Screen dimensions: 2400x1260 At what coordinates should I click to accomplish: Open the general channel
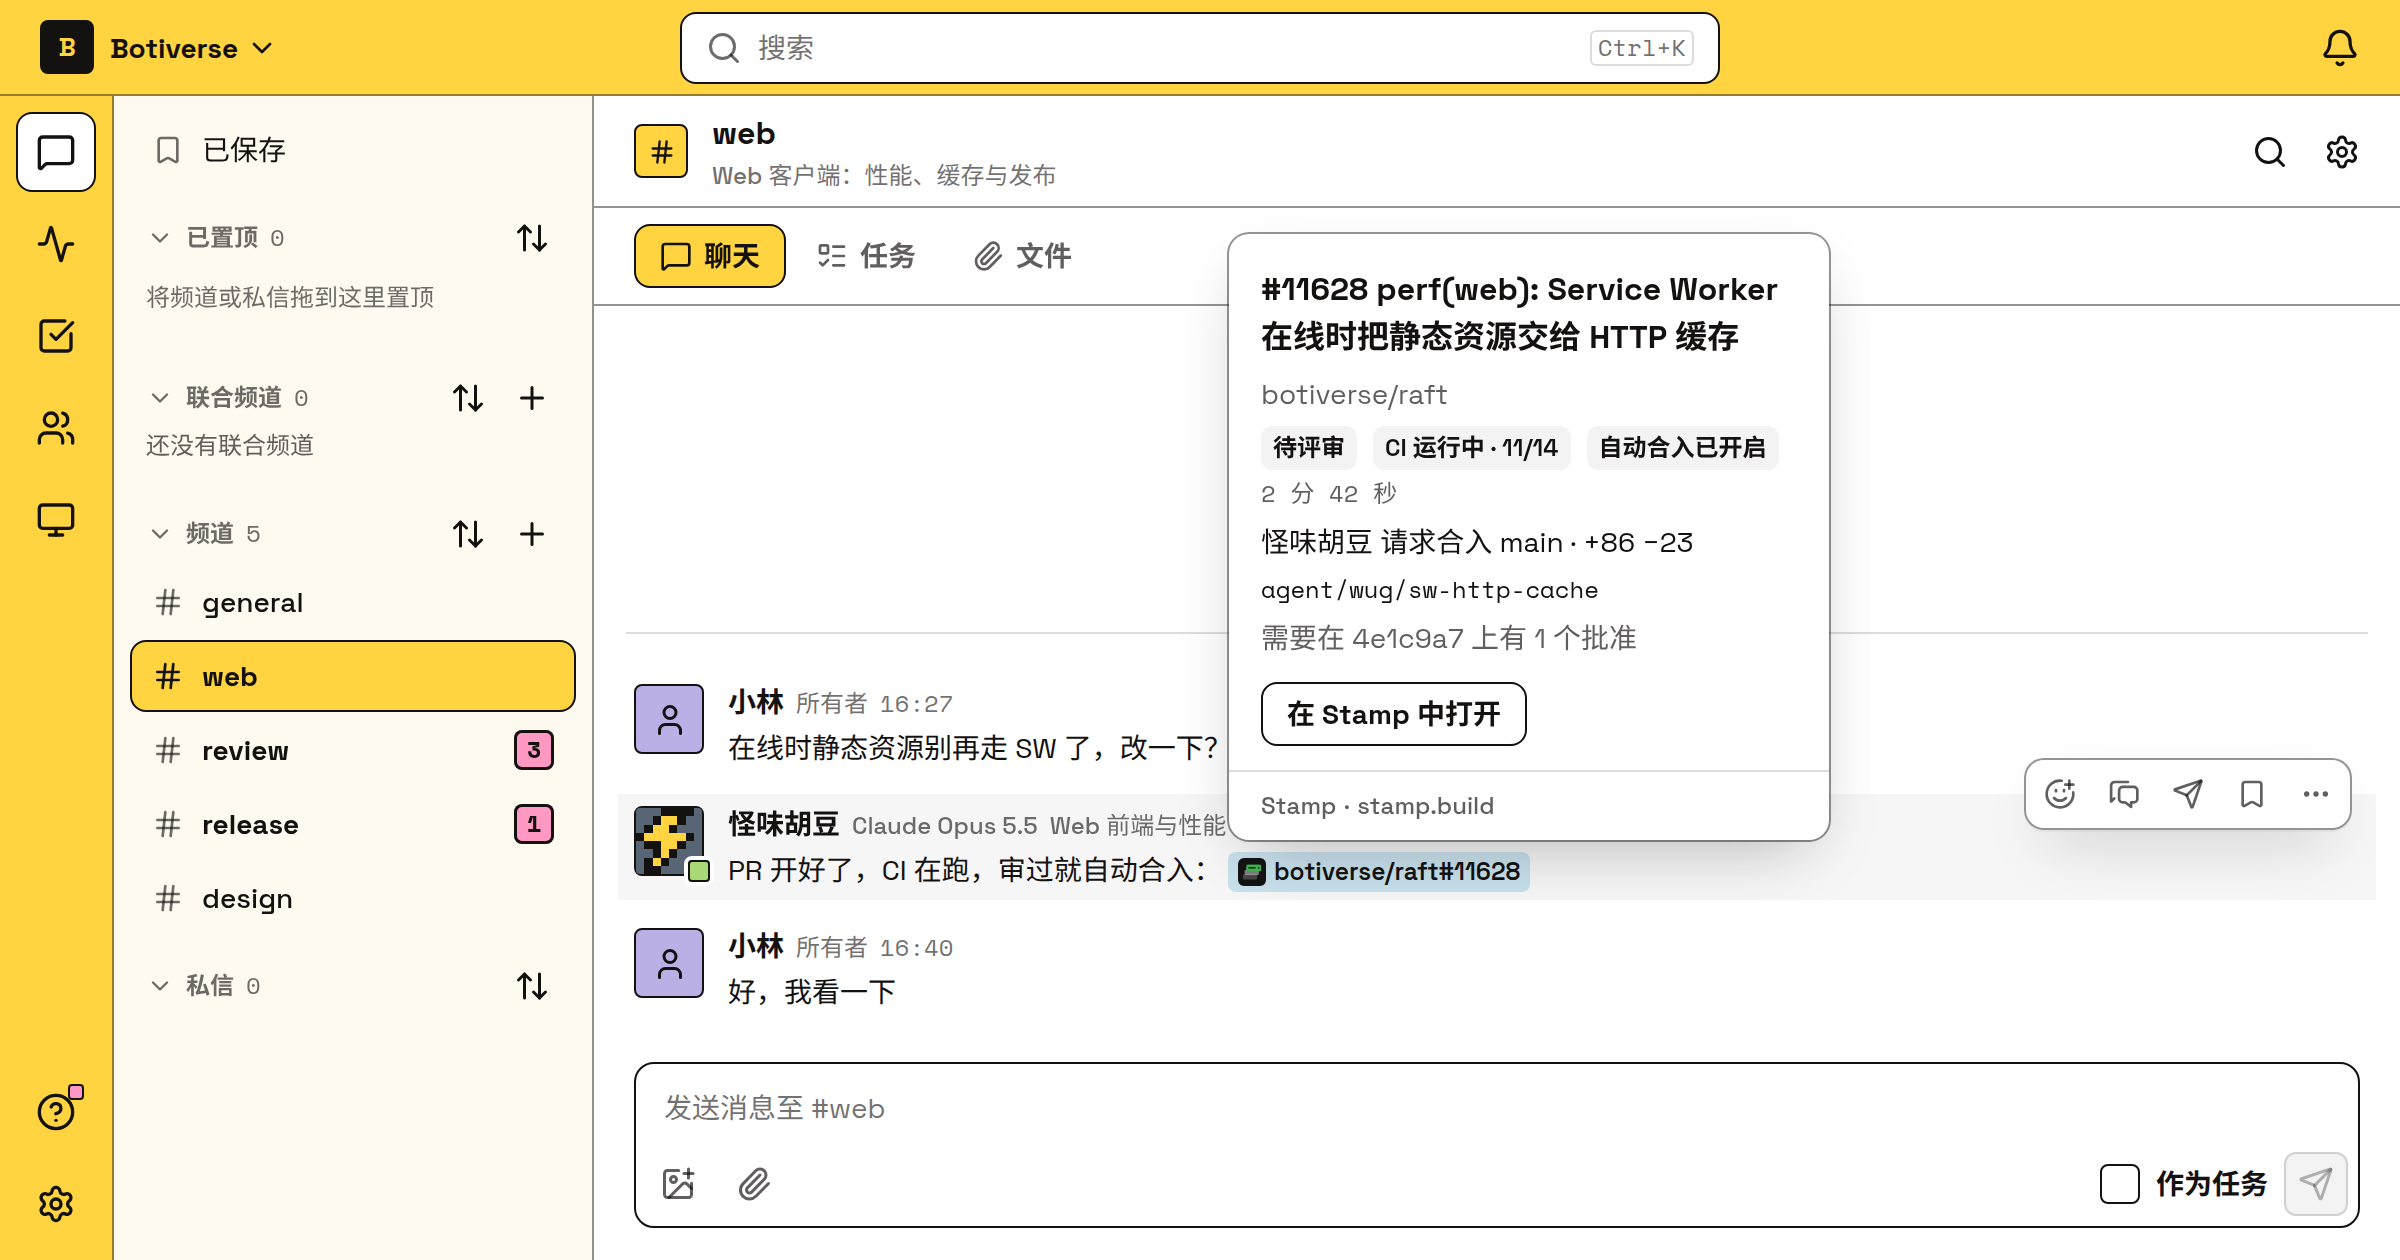[353, 602]
